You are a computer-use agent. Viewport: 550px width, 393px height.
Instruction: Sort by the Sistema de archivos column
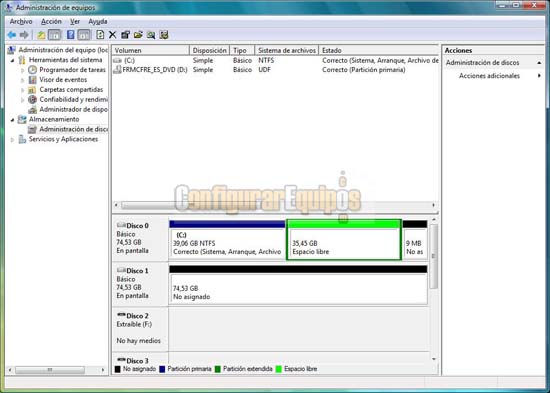(x=287, y=51)
